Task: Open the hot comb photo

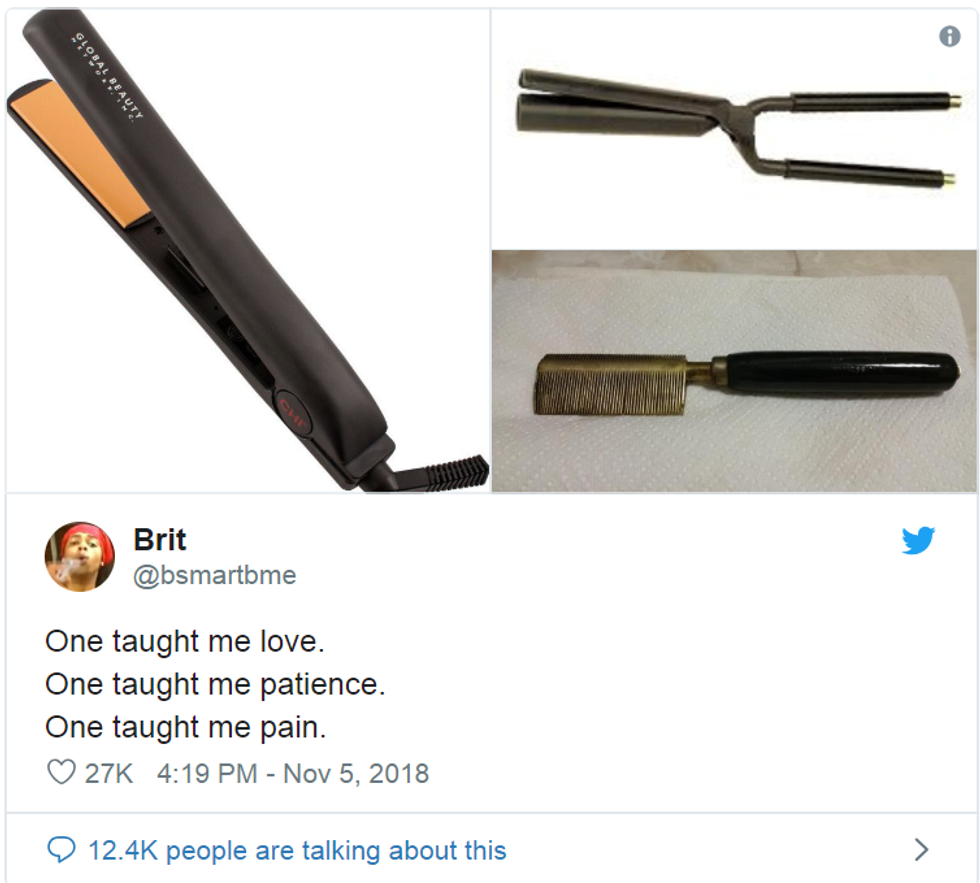Action: (x=734, y=371)
